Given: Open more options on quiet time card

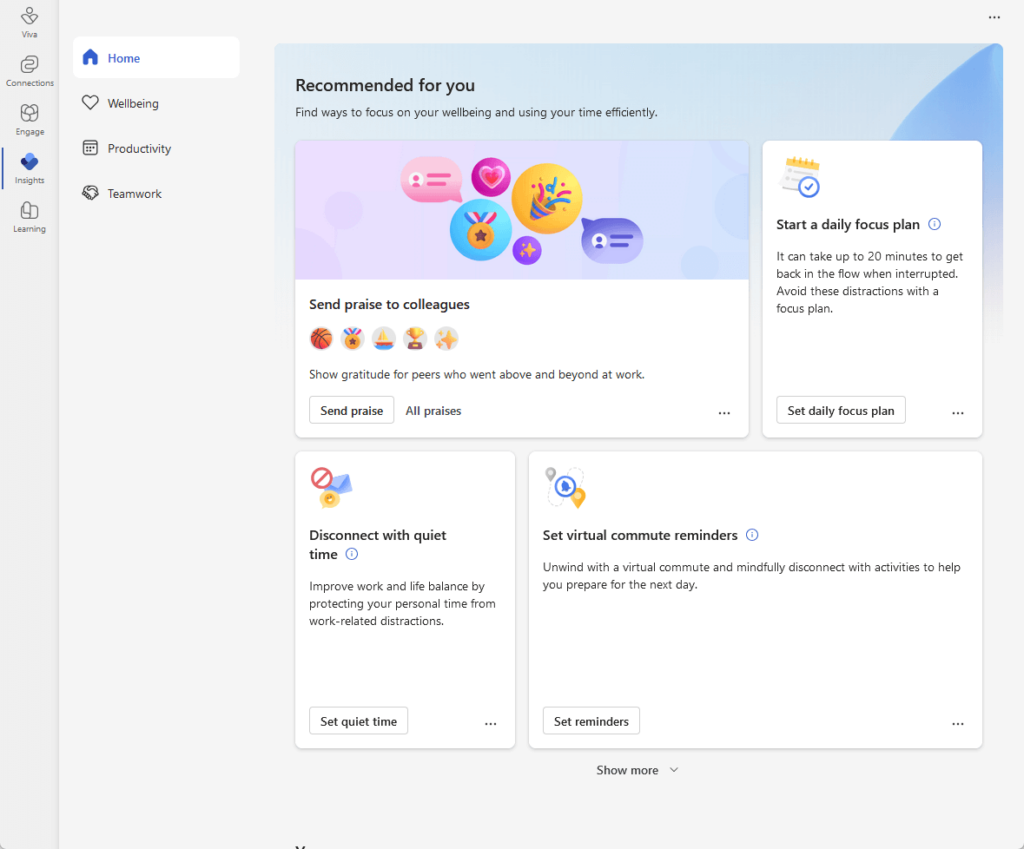Looking at the screenshot, I should click(490, 723).
